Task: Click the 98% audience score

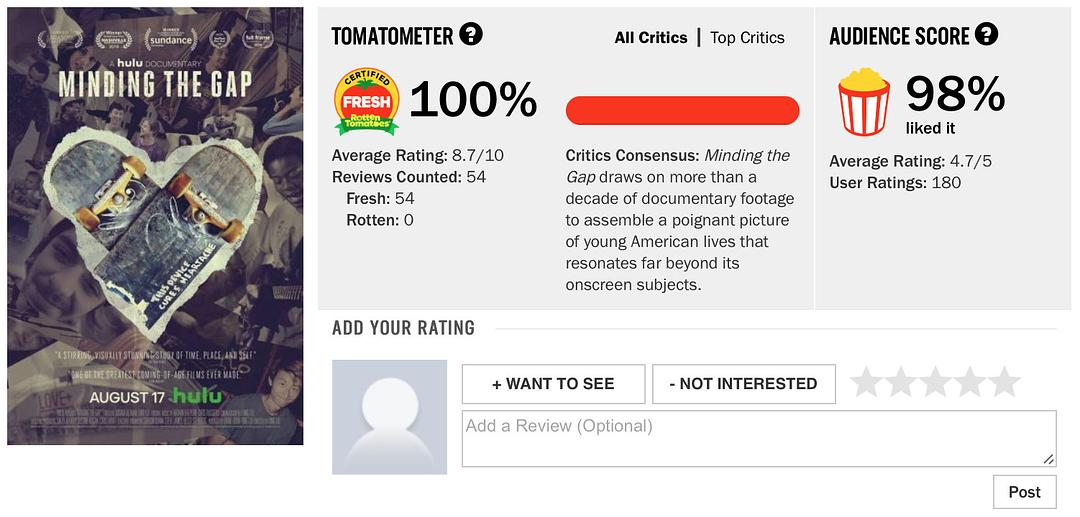Action: click(955, 95)
